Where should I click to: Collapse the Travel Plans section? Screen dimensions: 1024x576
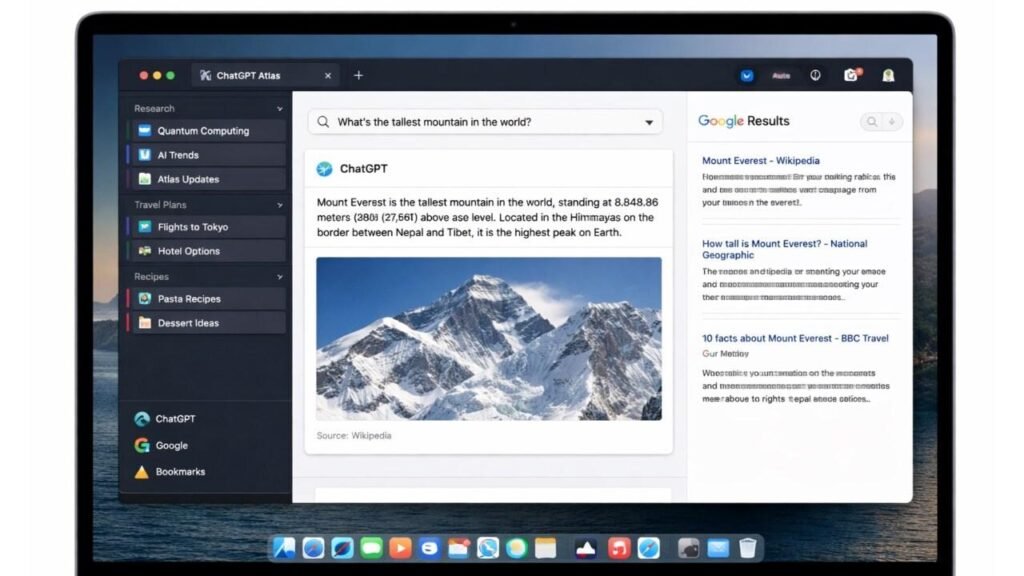coord(280,205)
